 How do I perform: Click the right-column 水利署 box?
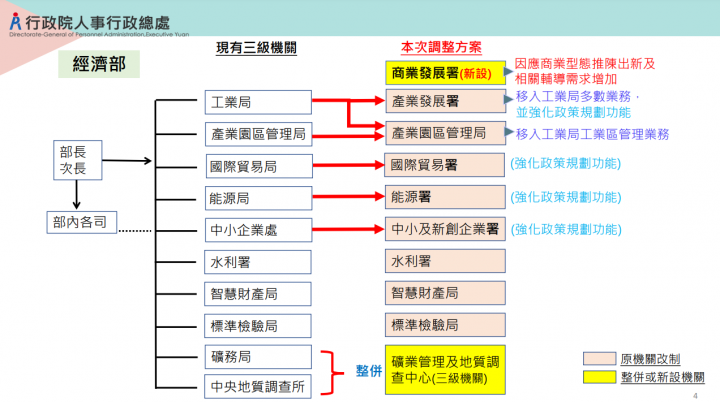[x=445, y=261]
